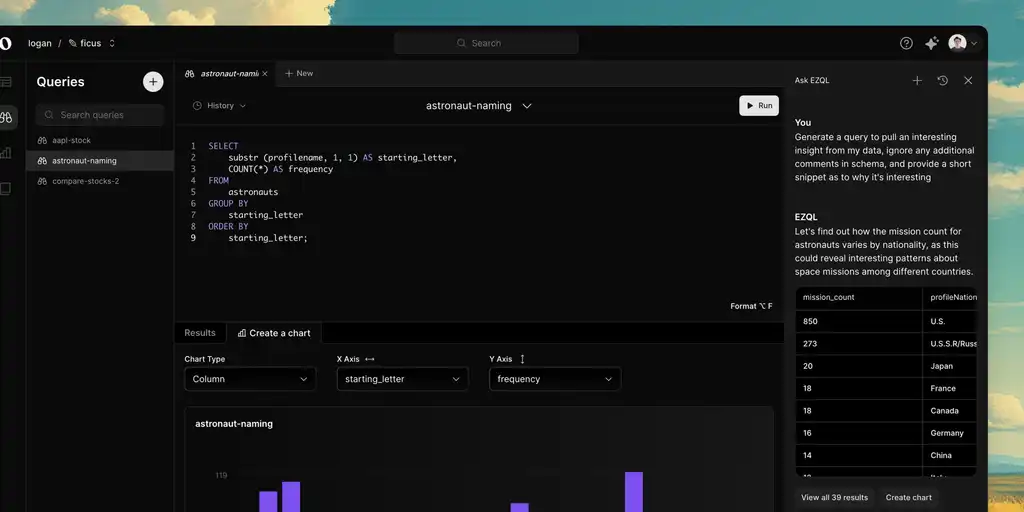The image size is (1024, 512).
Task: Open the X Axis starting_letter dropdown
Action: click(402, 379)
